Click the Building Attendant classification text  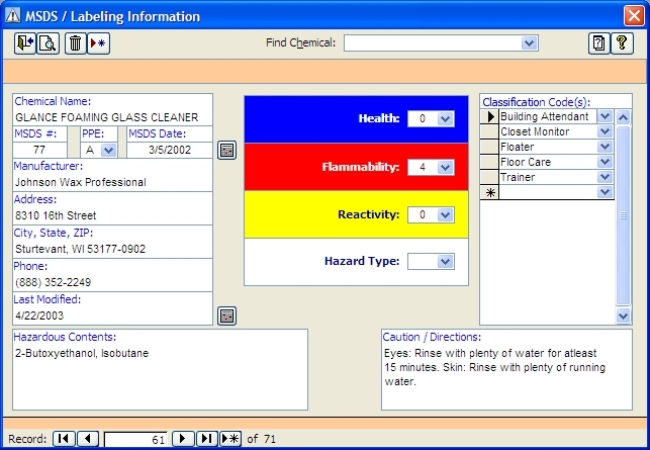click(544, 116)
